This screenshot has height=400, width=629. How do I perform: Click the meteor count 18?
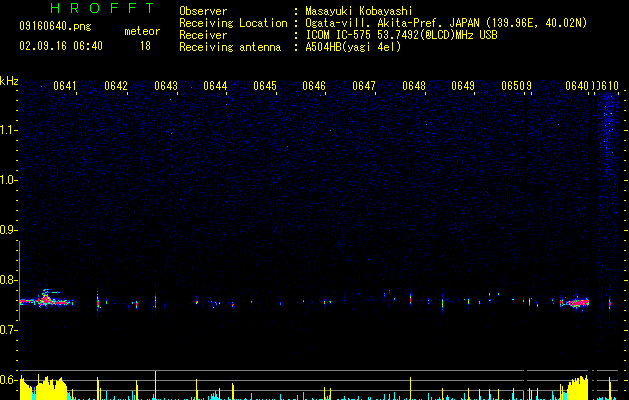tap(145, 46)
